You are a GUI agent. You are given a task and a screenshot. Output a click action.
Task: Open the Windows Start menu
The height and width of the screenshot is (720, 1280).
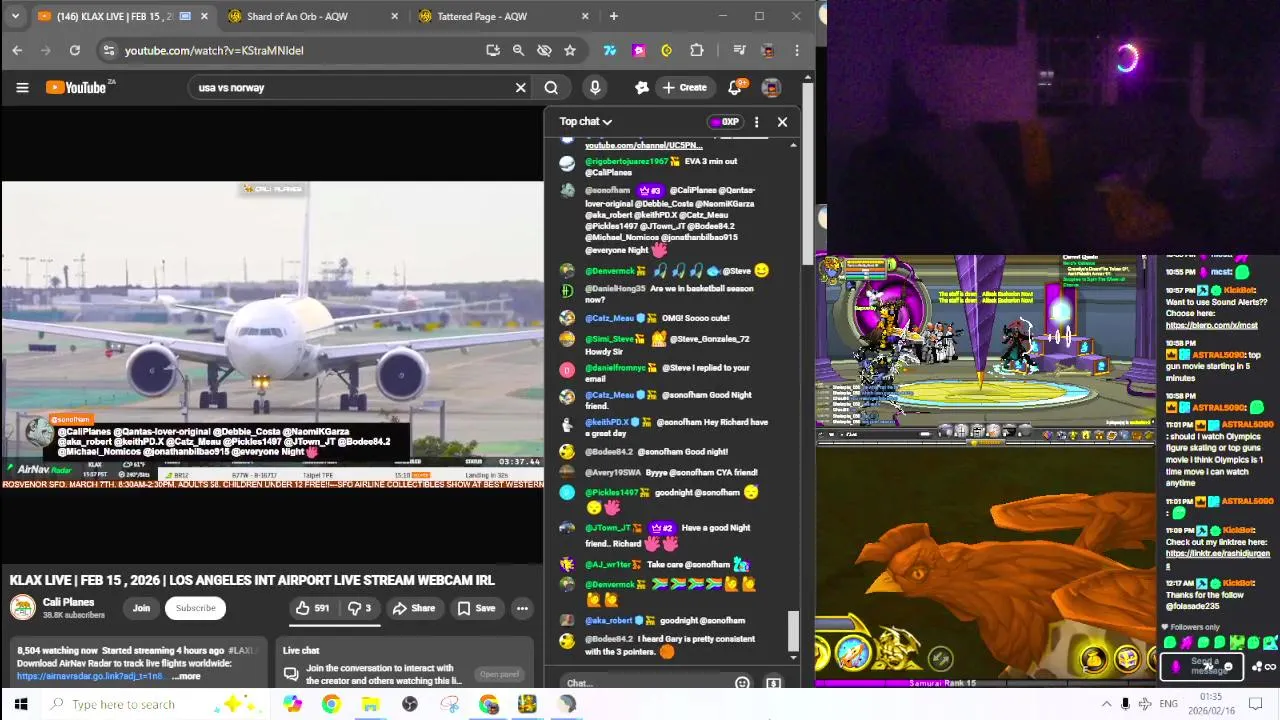(x=20, y=704)
